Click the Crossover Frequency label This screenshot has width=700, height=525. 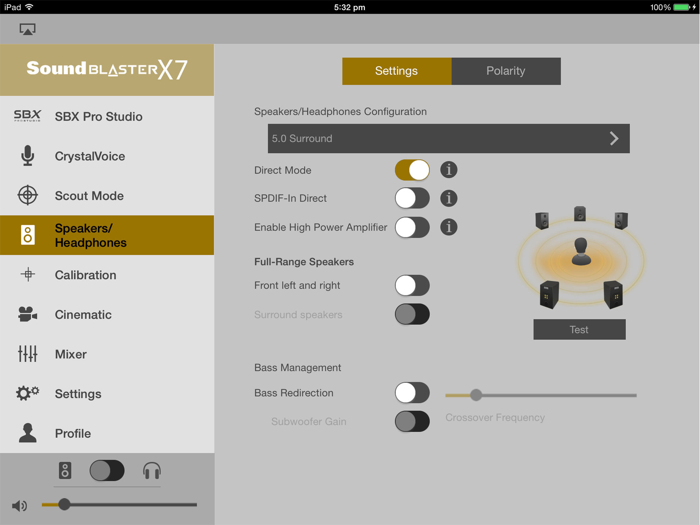pos(495,417)
